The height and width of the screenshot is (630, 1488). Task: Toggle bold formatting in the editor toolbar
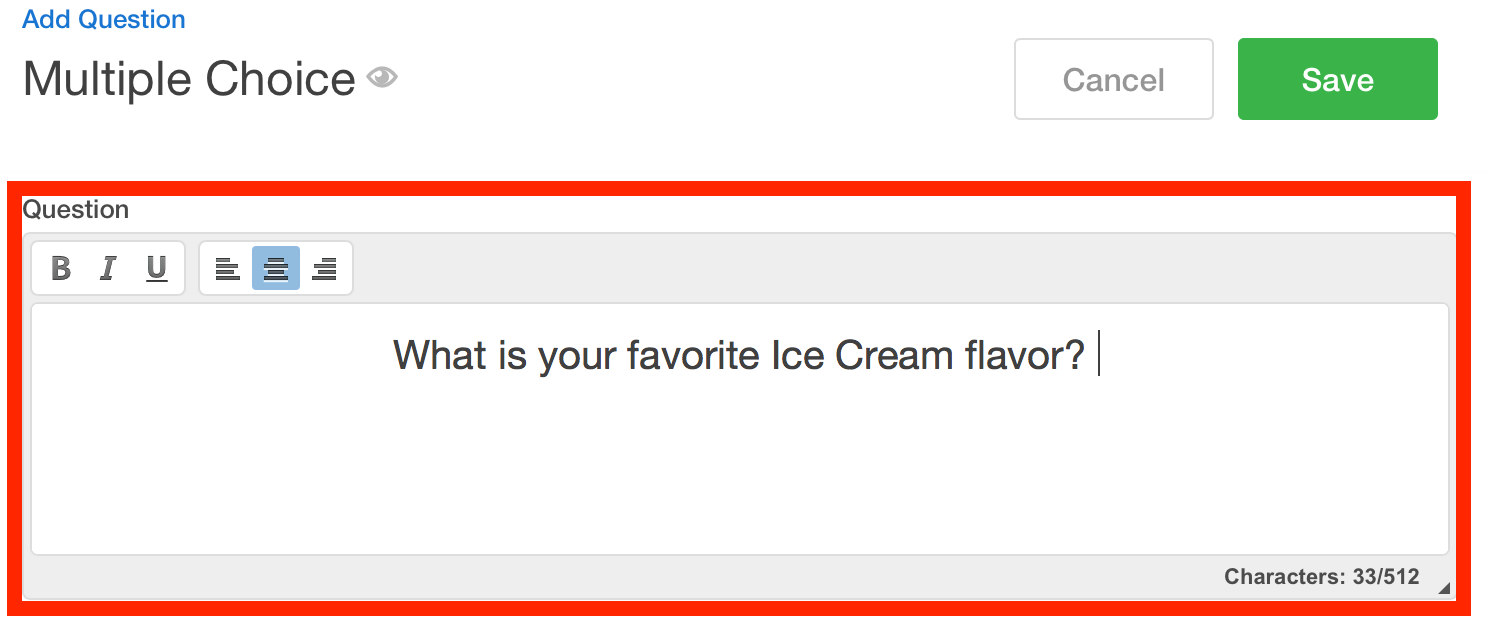point(60,268)
